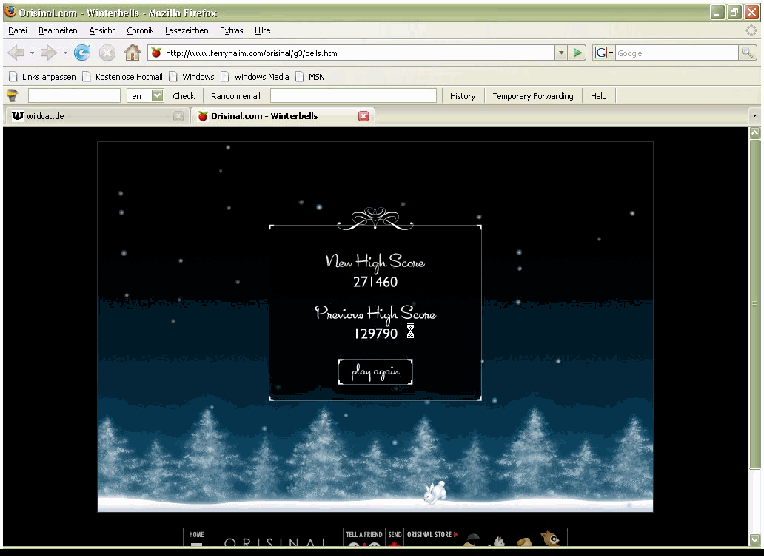The height and width of the screenshot is (556, 764).
Task: Open the Chronik menu
Action: coord(140,31)
